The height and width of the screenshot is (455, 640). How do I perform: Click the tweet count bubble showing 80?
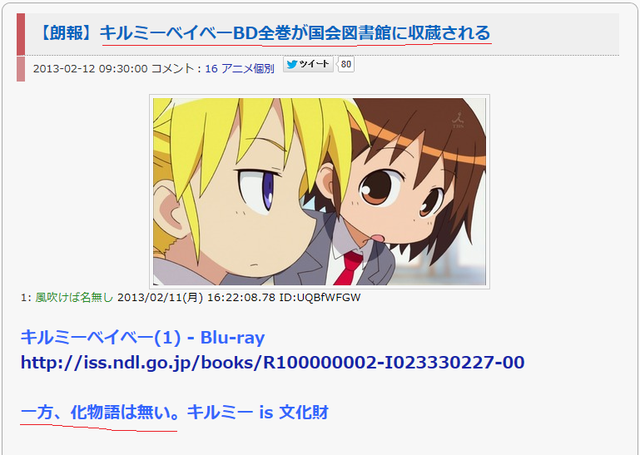(x=346, y=64)
